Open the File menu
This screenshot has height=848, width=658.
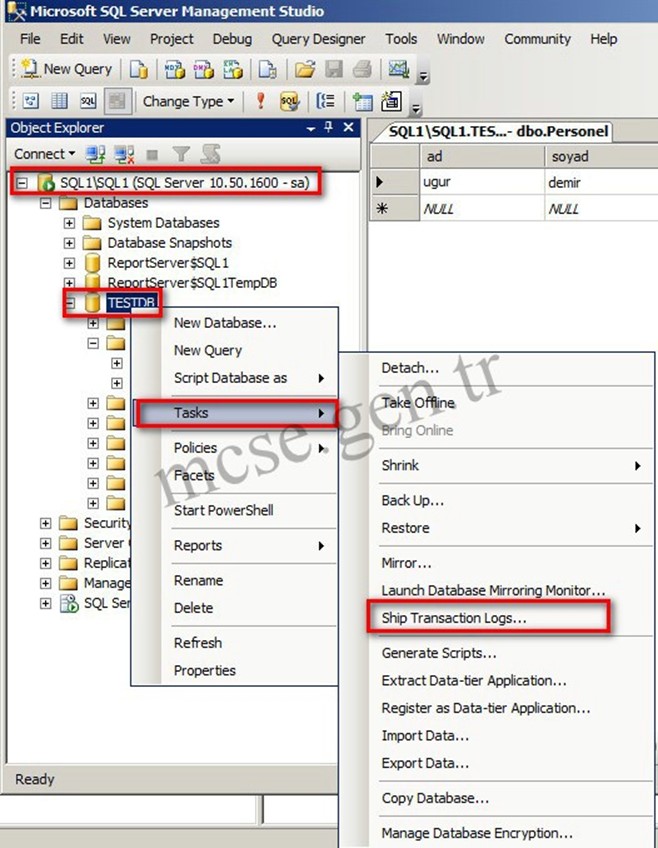[x=30, y=39]
